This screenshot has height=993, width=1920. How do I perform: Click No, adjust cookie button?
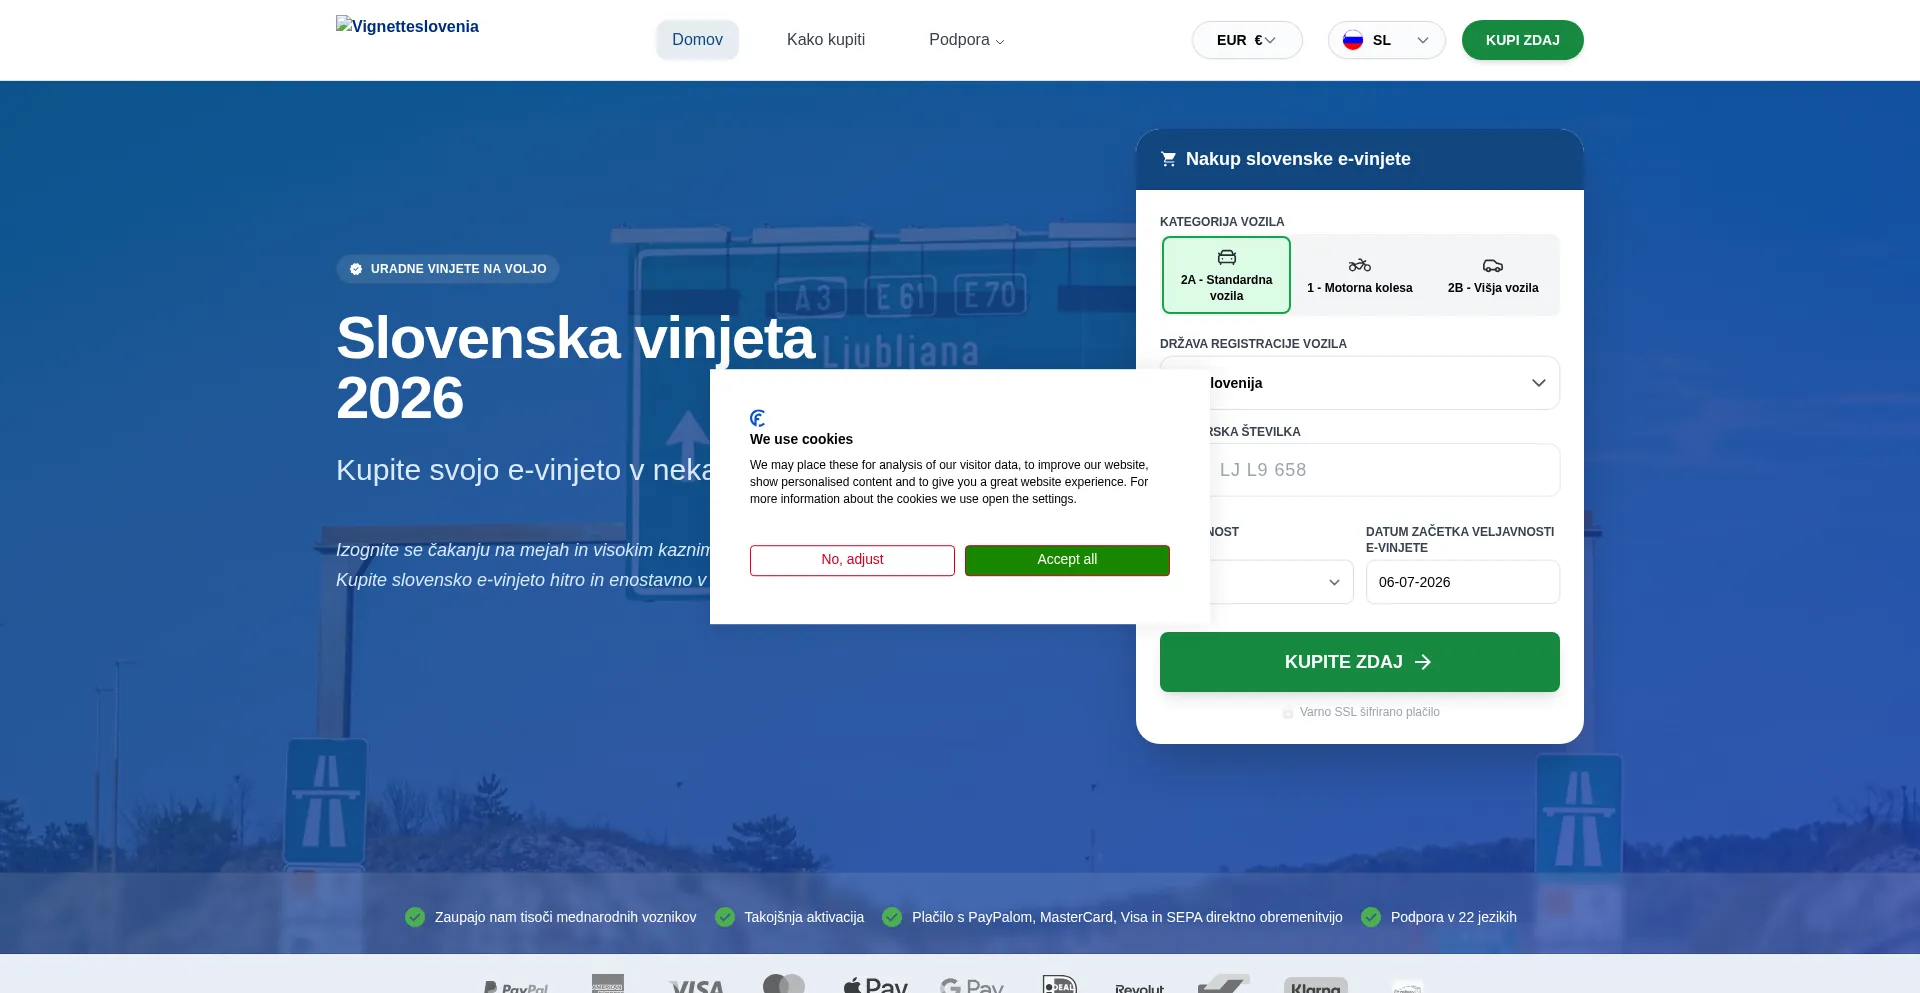(x=852, y=560)
